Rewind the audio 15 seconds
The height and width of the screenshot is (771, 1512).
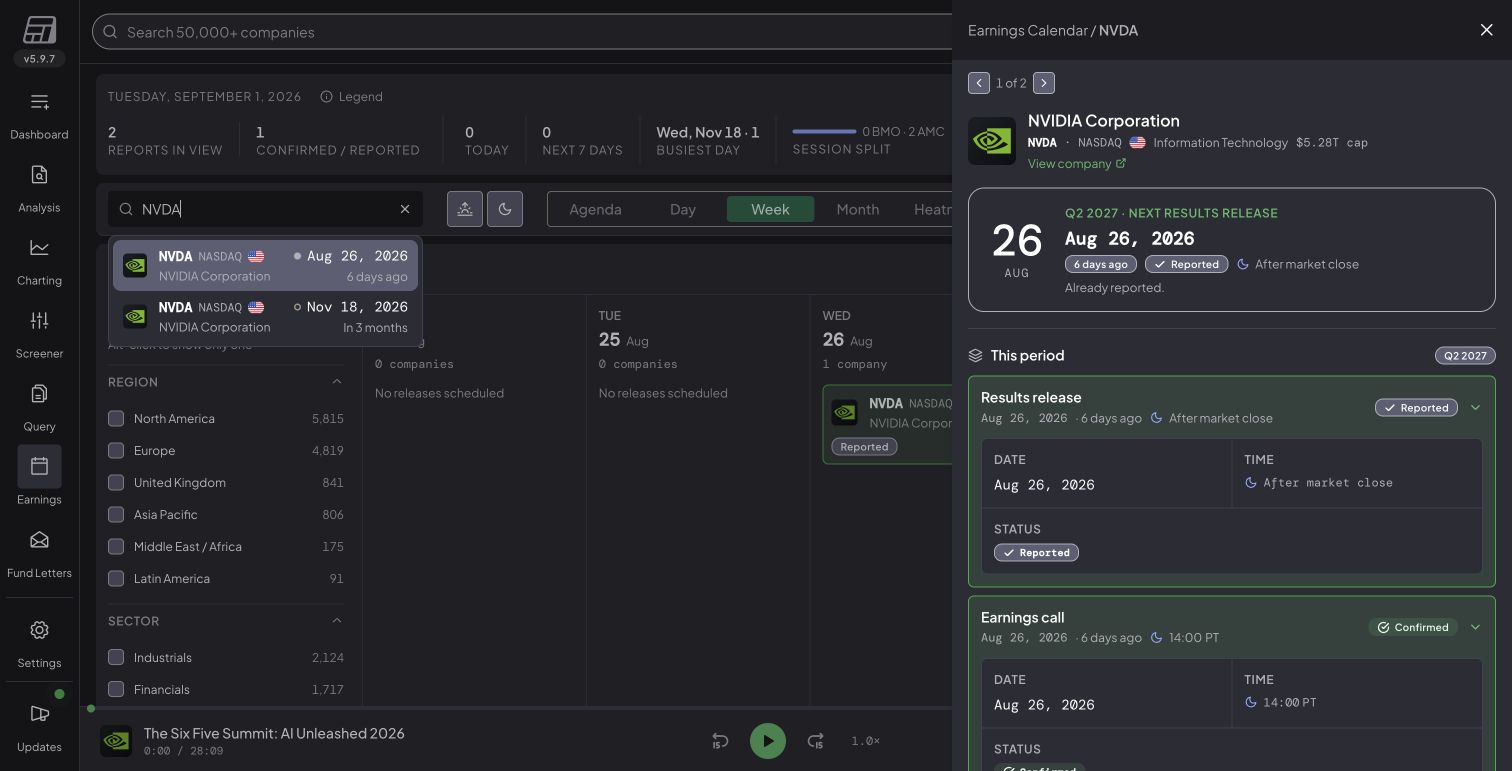coord(720,741)
